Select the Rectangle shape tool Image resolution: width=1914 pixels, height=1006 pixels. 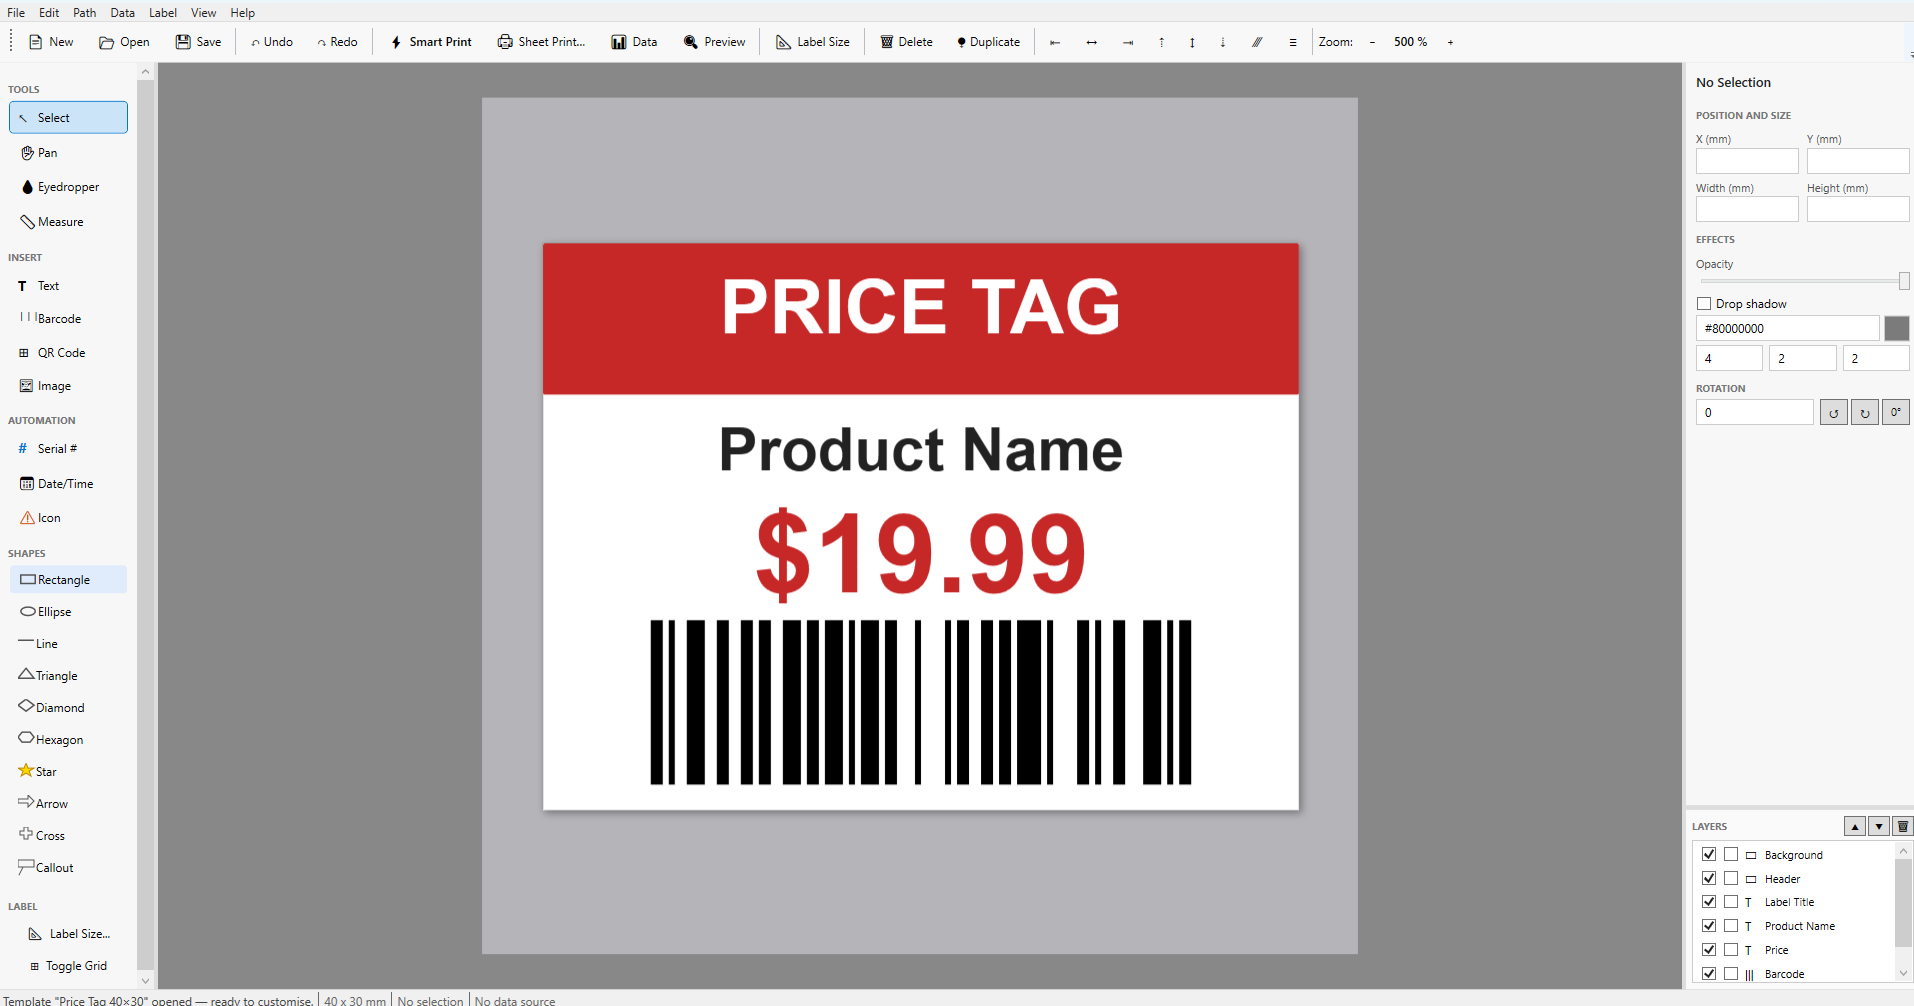68,580
